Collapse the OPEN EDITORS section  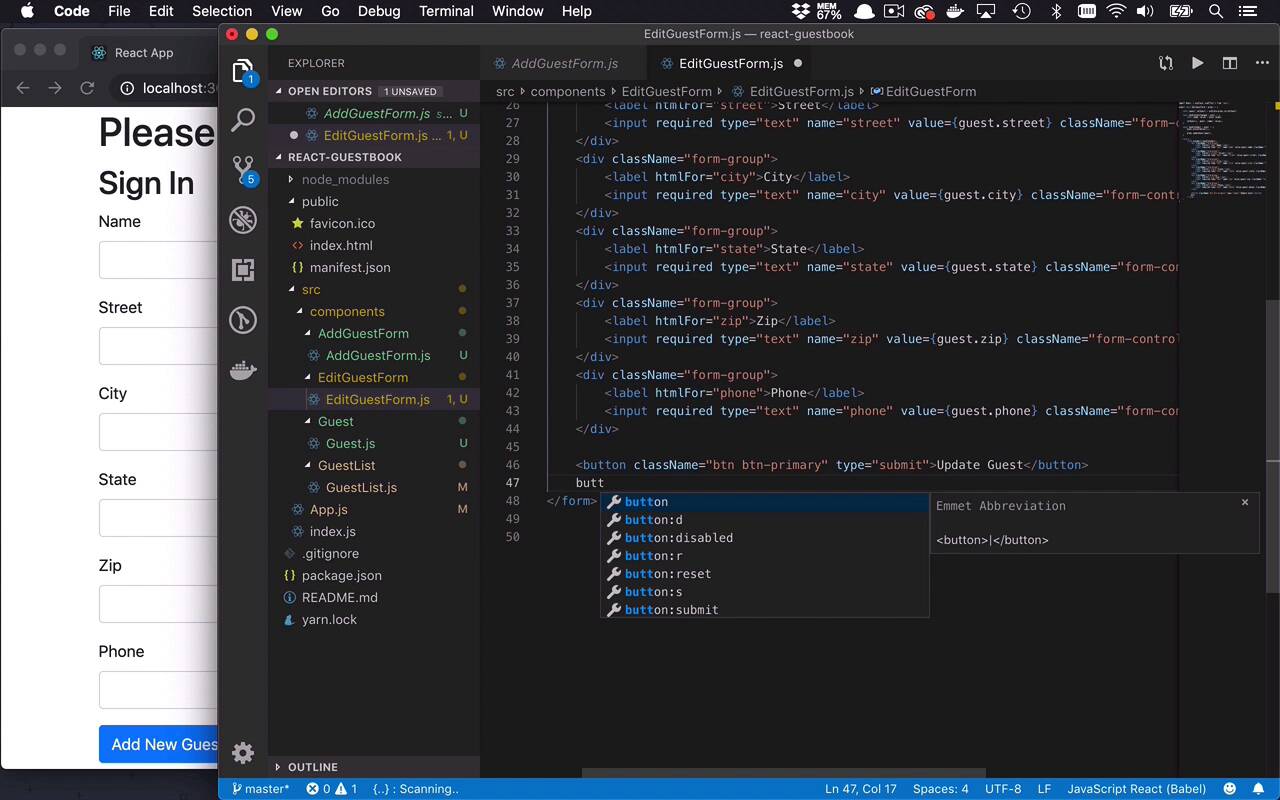329,91
